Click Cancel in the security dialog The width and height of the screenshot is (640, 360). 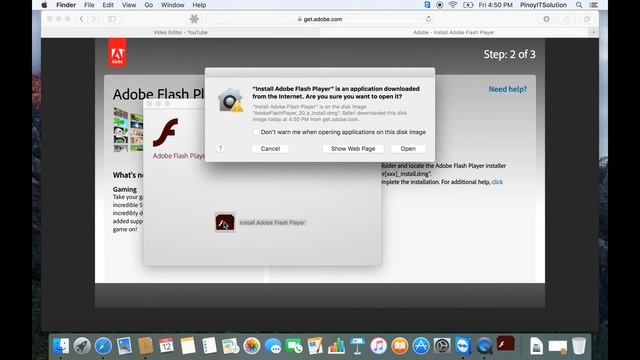pyautogui.click(x=270, y=149)
